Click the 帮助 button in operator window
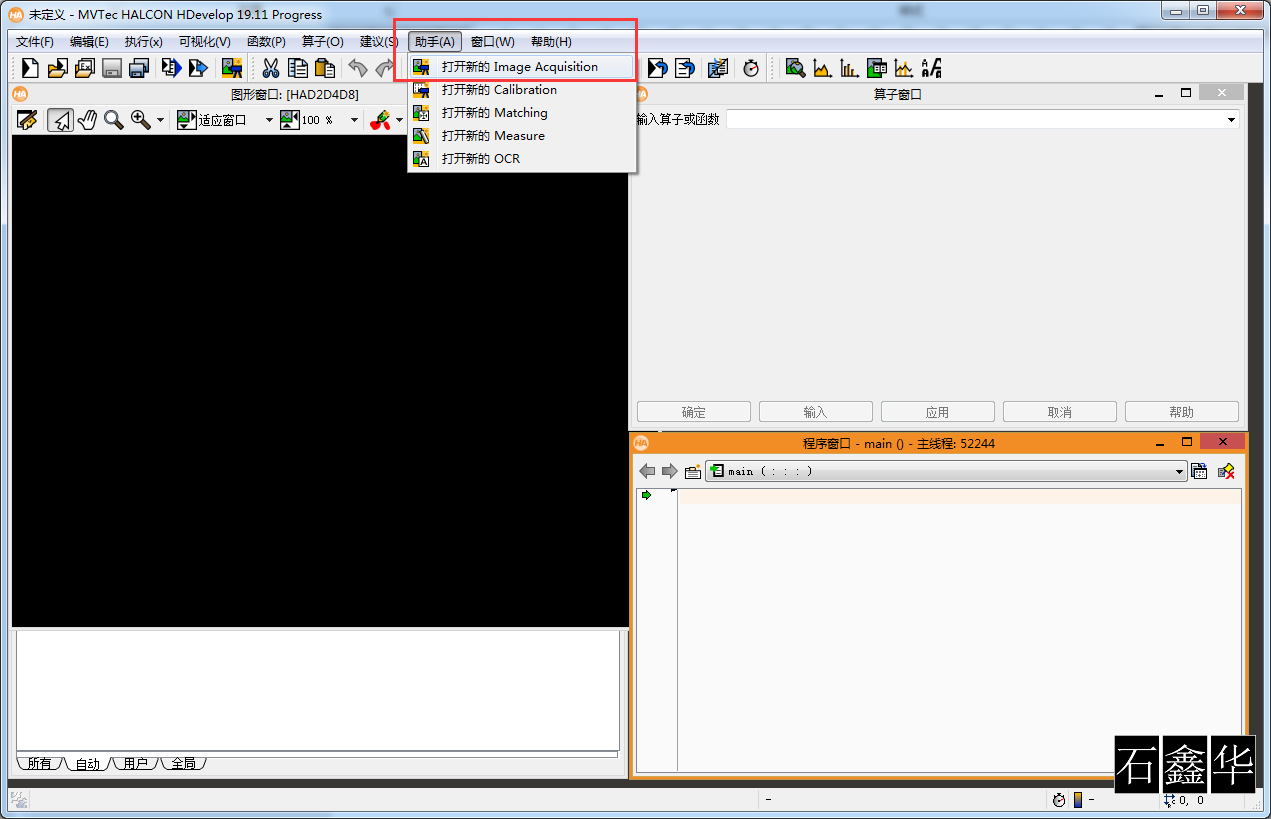This screenshot has height=819, width=1271. tap(1182, 412)
